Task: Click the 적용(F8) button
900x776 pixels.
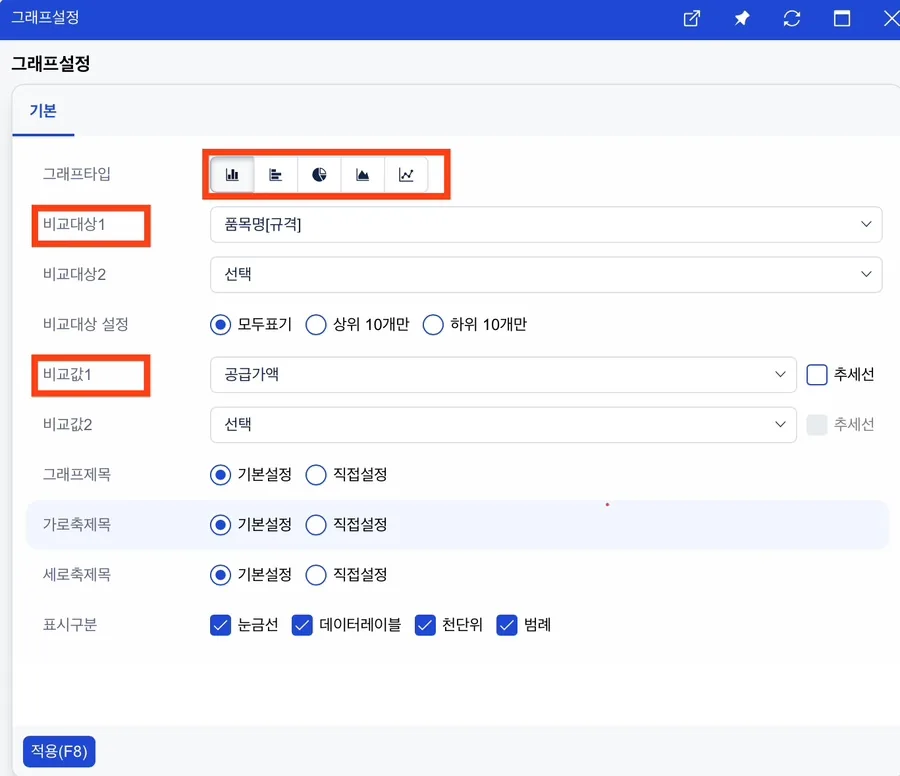Action: coord(59,751)
